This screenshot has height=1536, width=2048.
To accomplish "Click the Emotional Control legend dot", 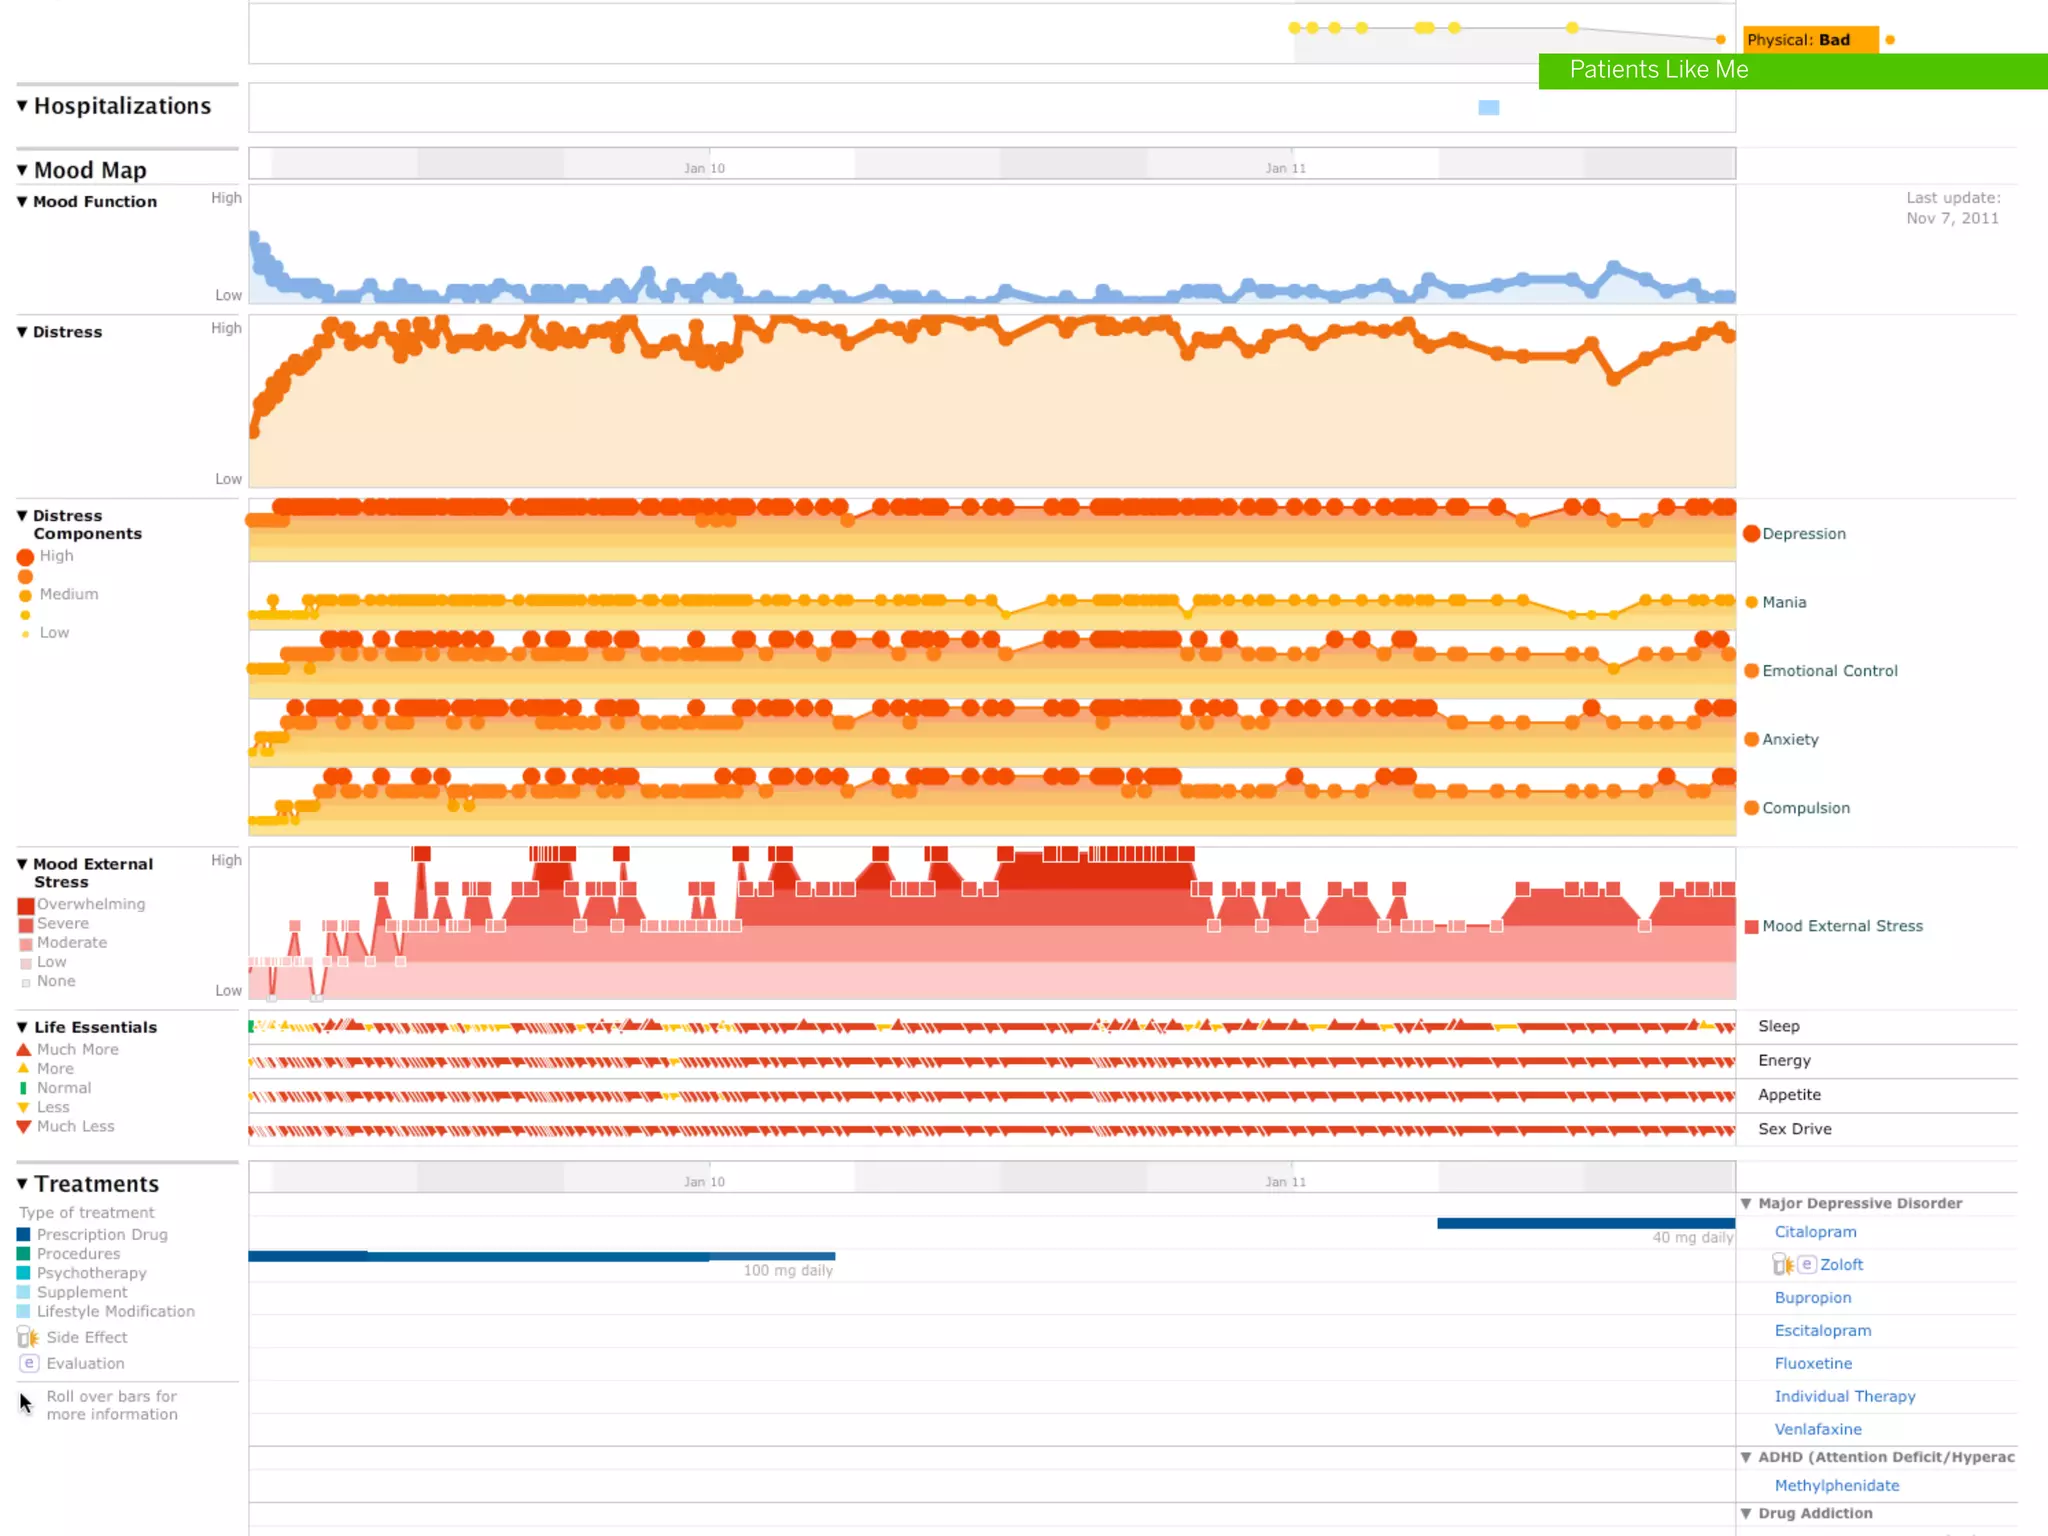I will [x=1751, y=671].
